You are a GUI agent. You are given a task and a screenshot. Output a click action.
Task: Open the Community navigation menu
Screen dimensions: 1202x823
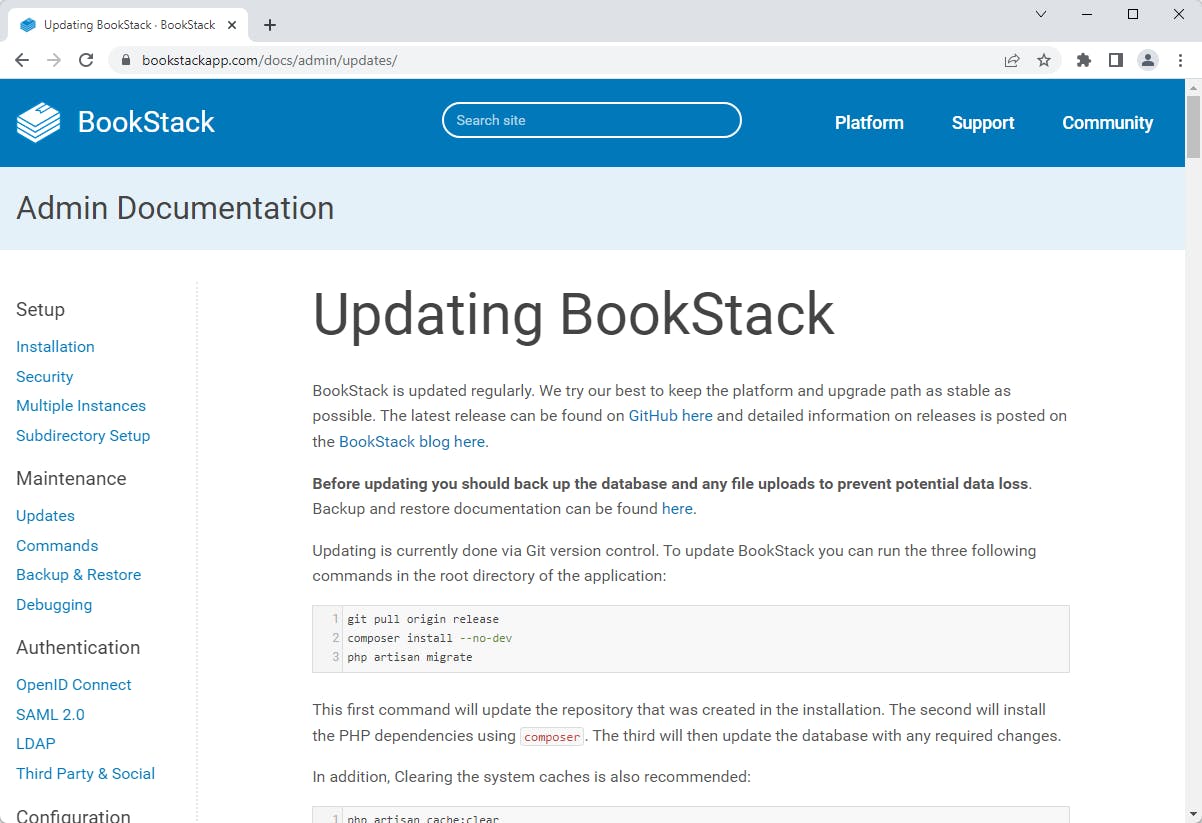(x=1107, y=123)
